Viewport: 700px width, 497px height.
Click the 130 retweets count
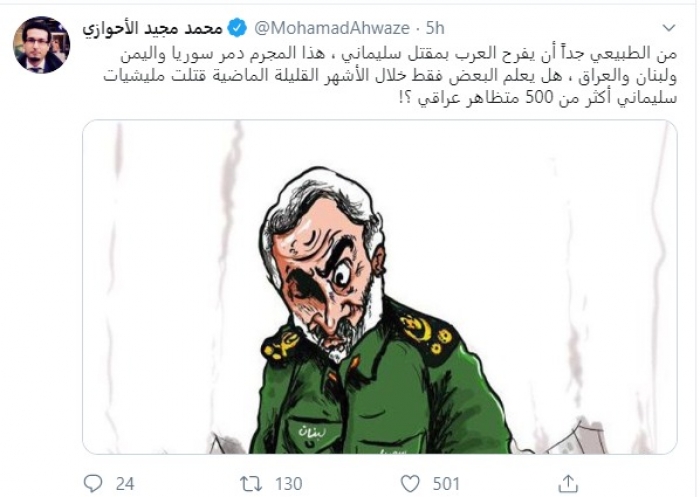click(x=289, y=484)
